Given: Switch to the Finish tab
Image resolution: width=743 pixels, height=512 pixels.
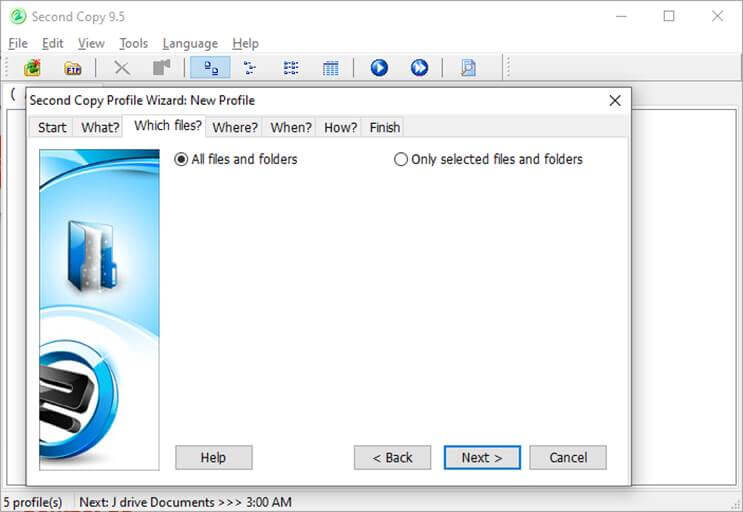Looking at the screenshot, I should pos(385,127).
